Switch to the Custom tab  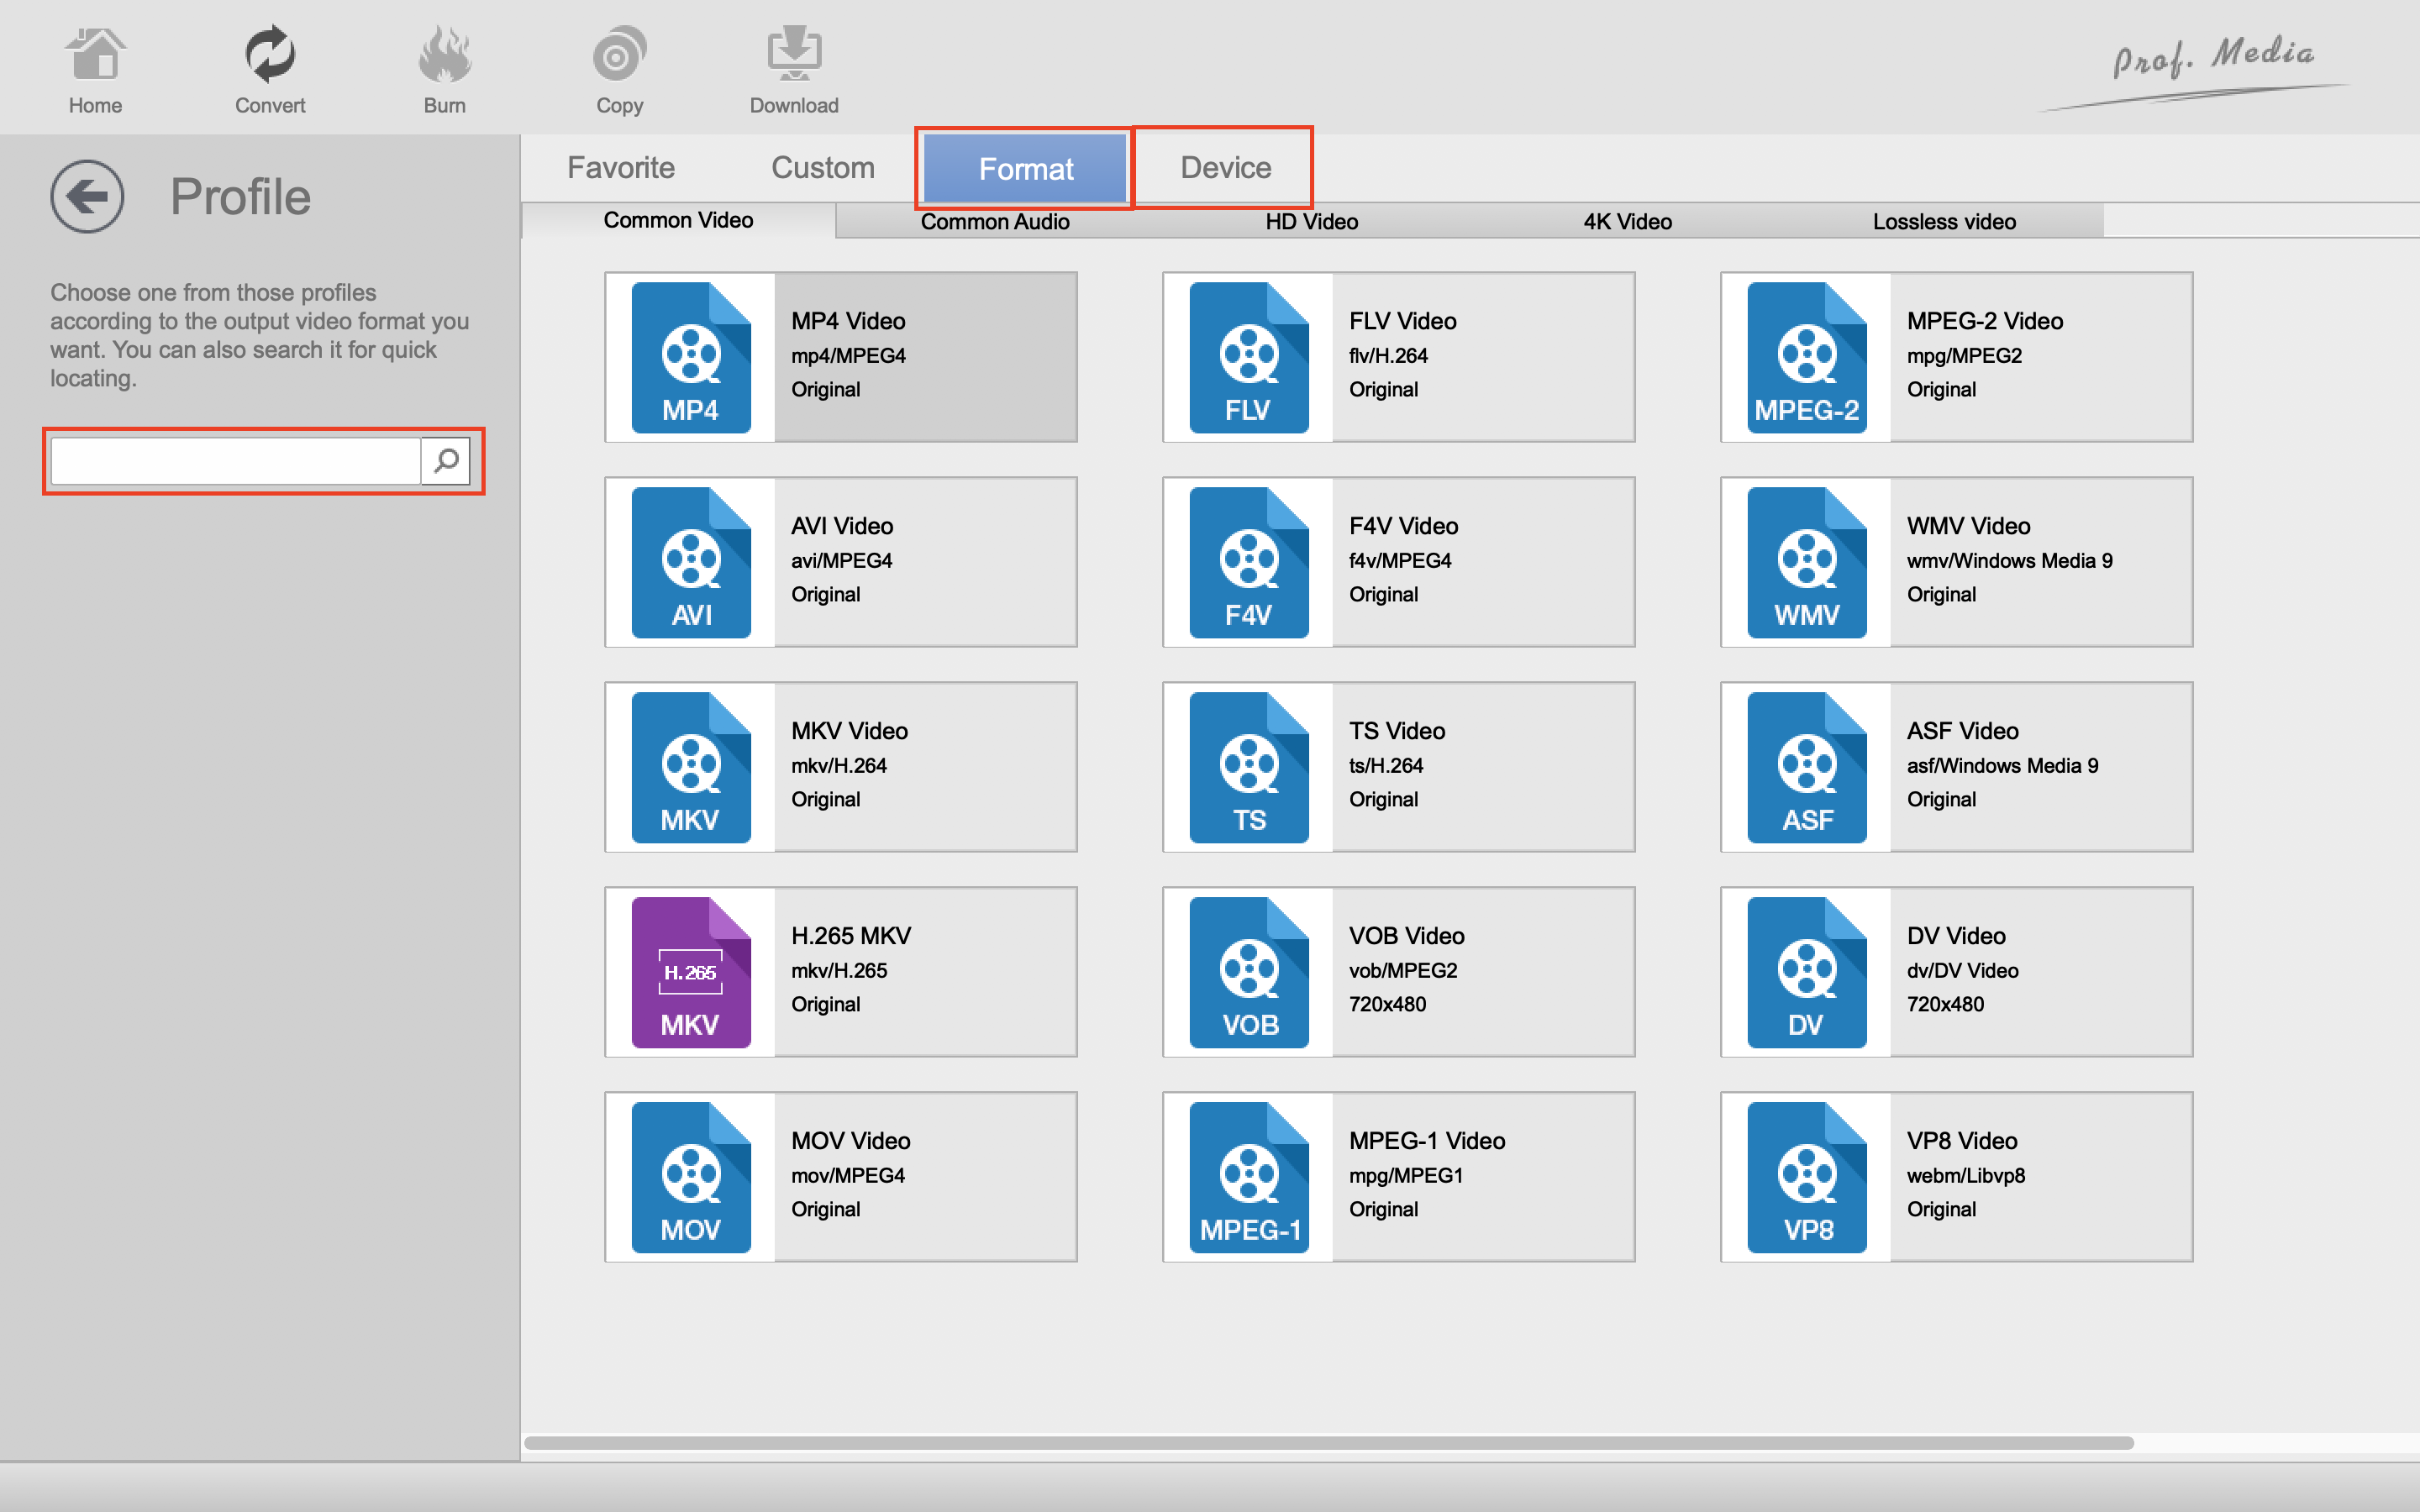coord(822,168)
